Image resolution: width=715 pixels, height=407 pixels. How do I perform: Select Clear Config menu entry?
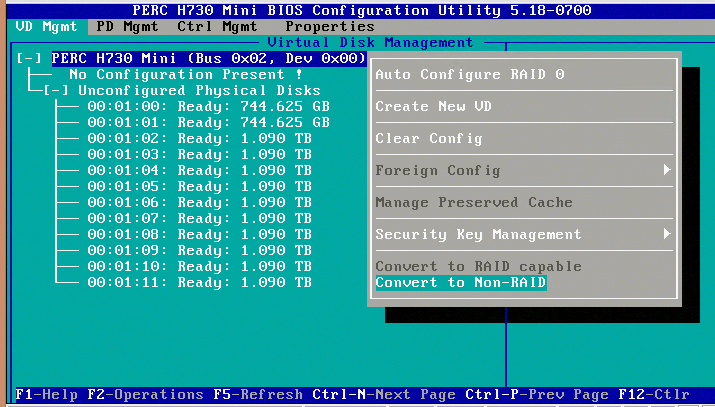(x=429, y=138)
